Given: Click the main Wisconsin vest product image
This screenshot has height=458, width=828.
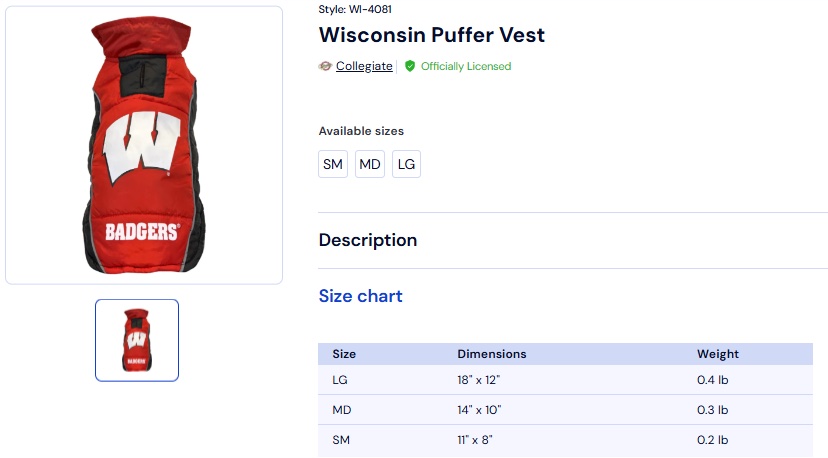Looking at the screenshot, I should point(144,145).
